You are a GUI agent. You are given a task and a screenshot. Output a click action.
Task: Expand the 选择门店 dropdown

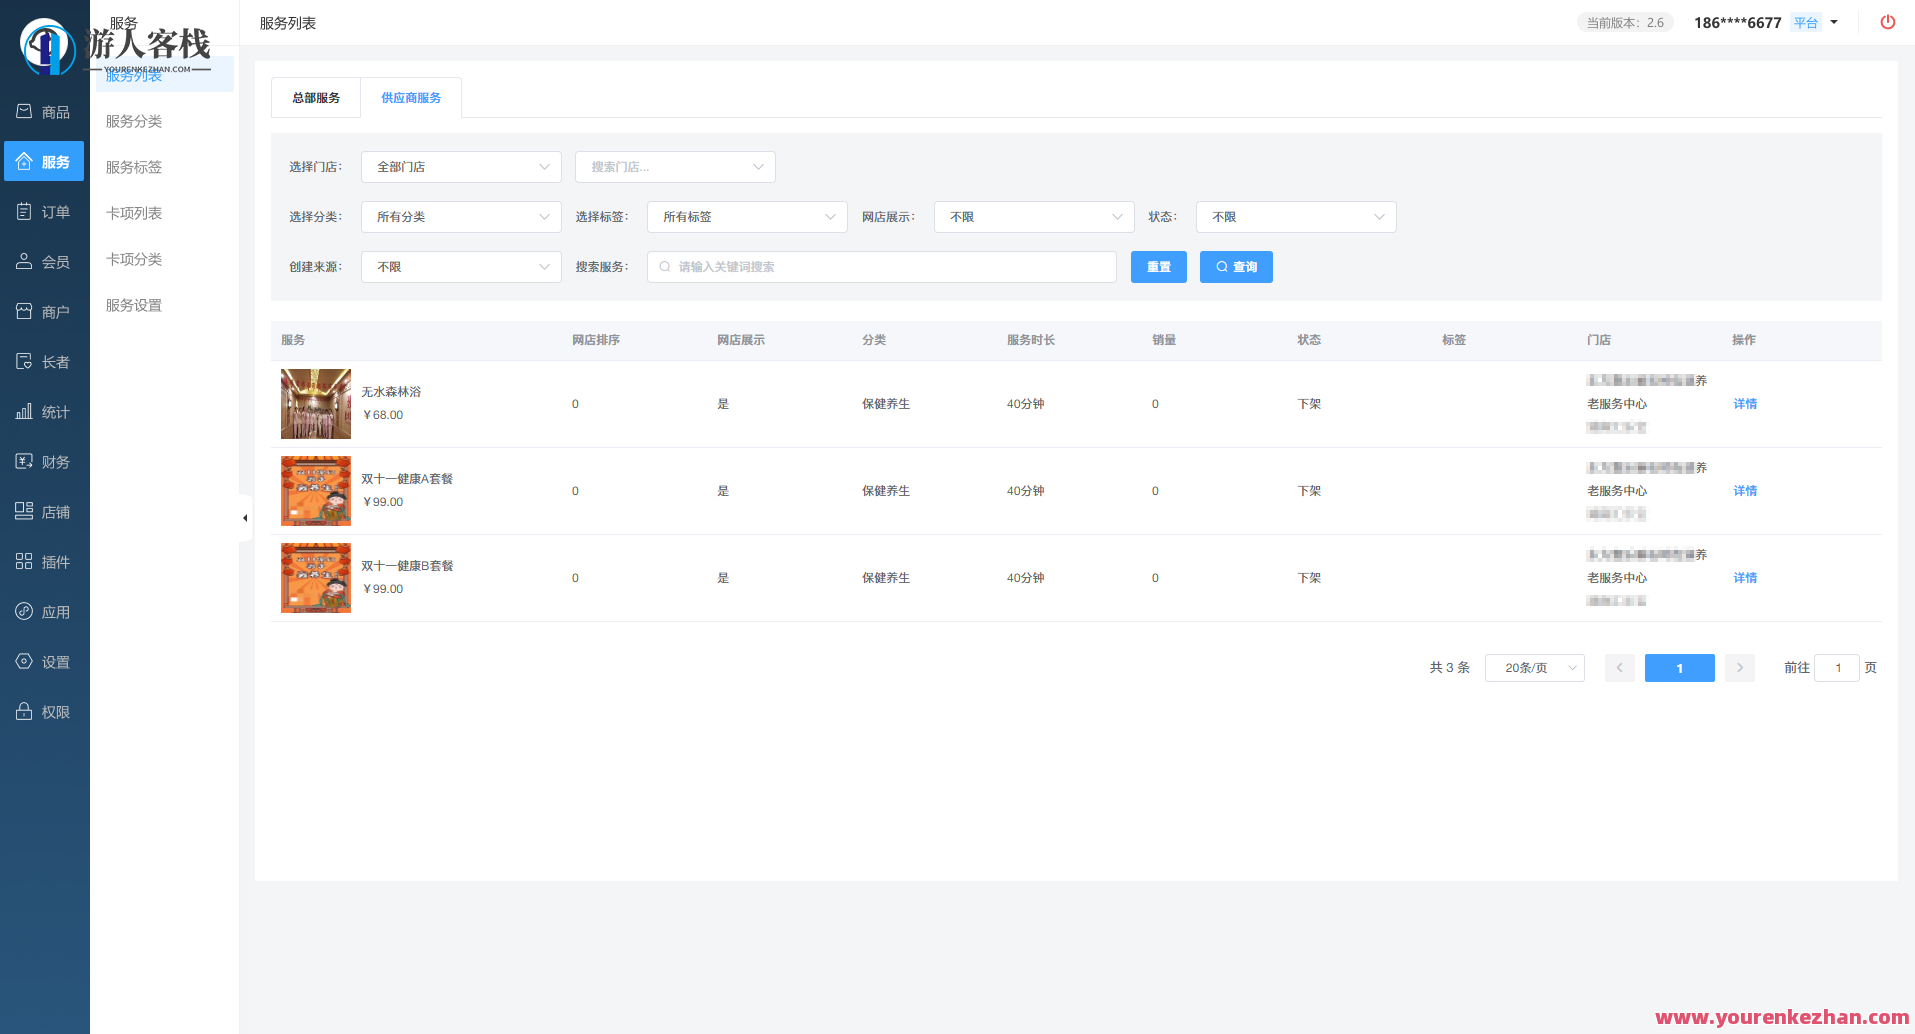pyautogui.click(x=461, y=167)
